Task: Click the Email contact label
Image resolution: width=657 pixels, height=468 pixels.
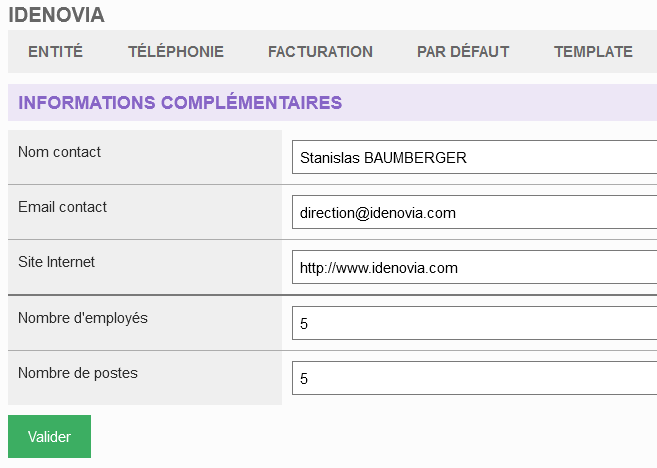Action: click(x=63, y=207)
